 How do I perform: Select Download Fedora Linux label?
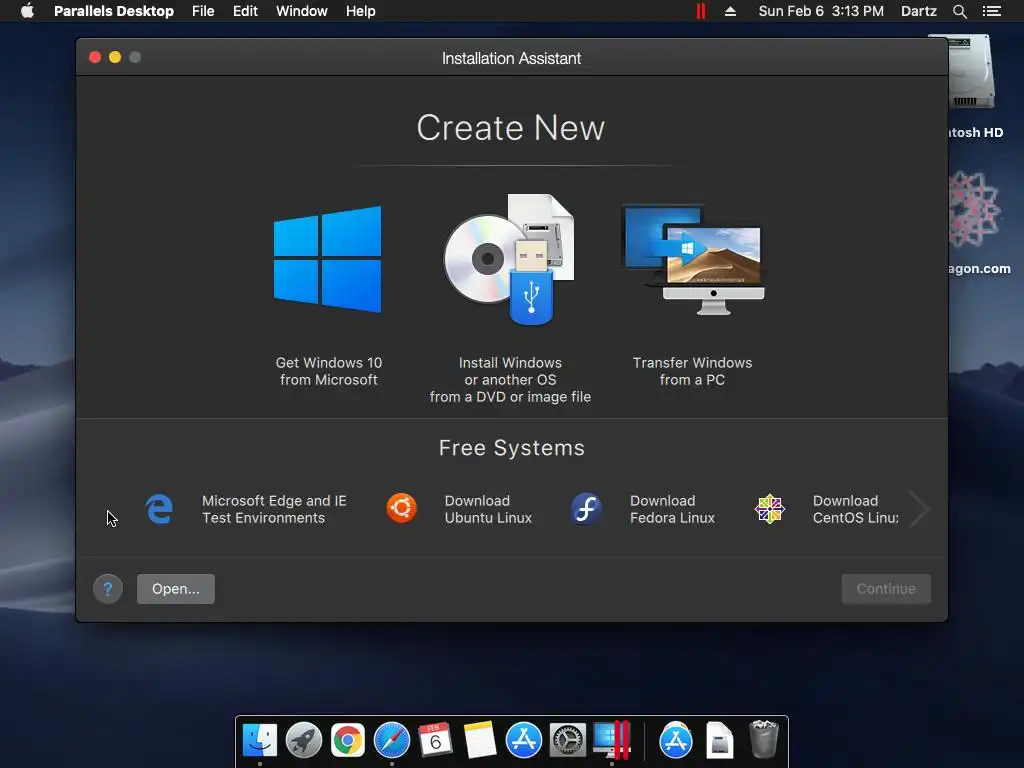point(672,509)
